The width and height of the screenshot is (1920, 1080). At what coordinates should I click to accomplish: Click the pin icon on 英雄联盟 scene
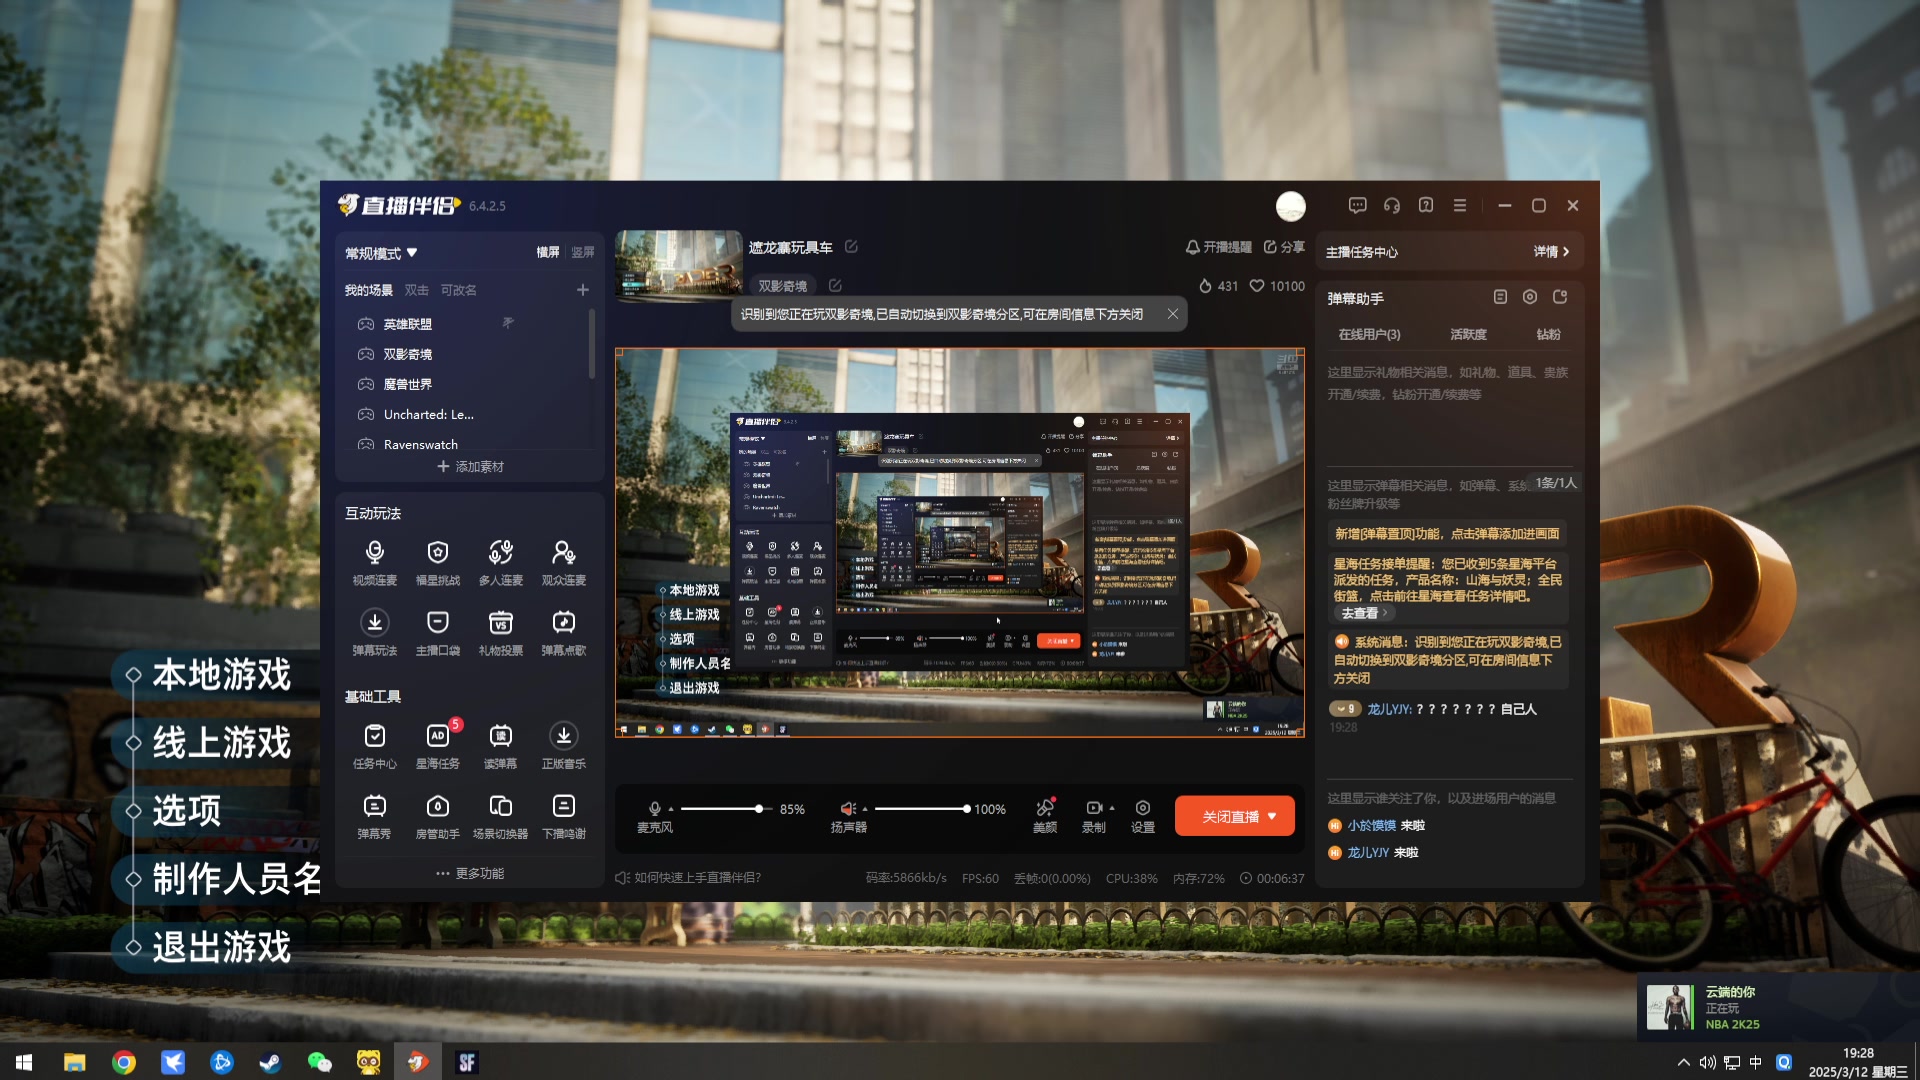(x=507, y=323)
